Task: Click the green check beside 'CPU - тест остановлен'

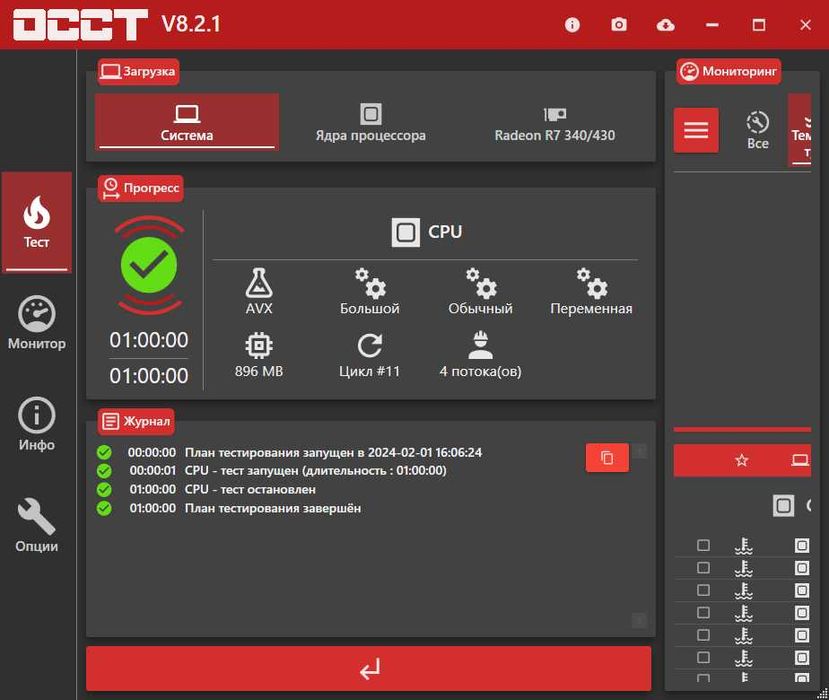Action: point(104,490)
